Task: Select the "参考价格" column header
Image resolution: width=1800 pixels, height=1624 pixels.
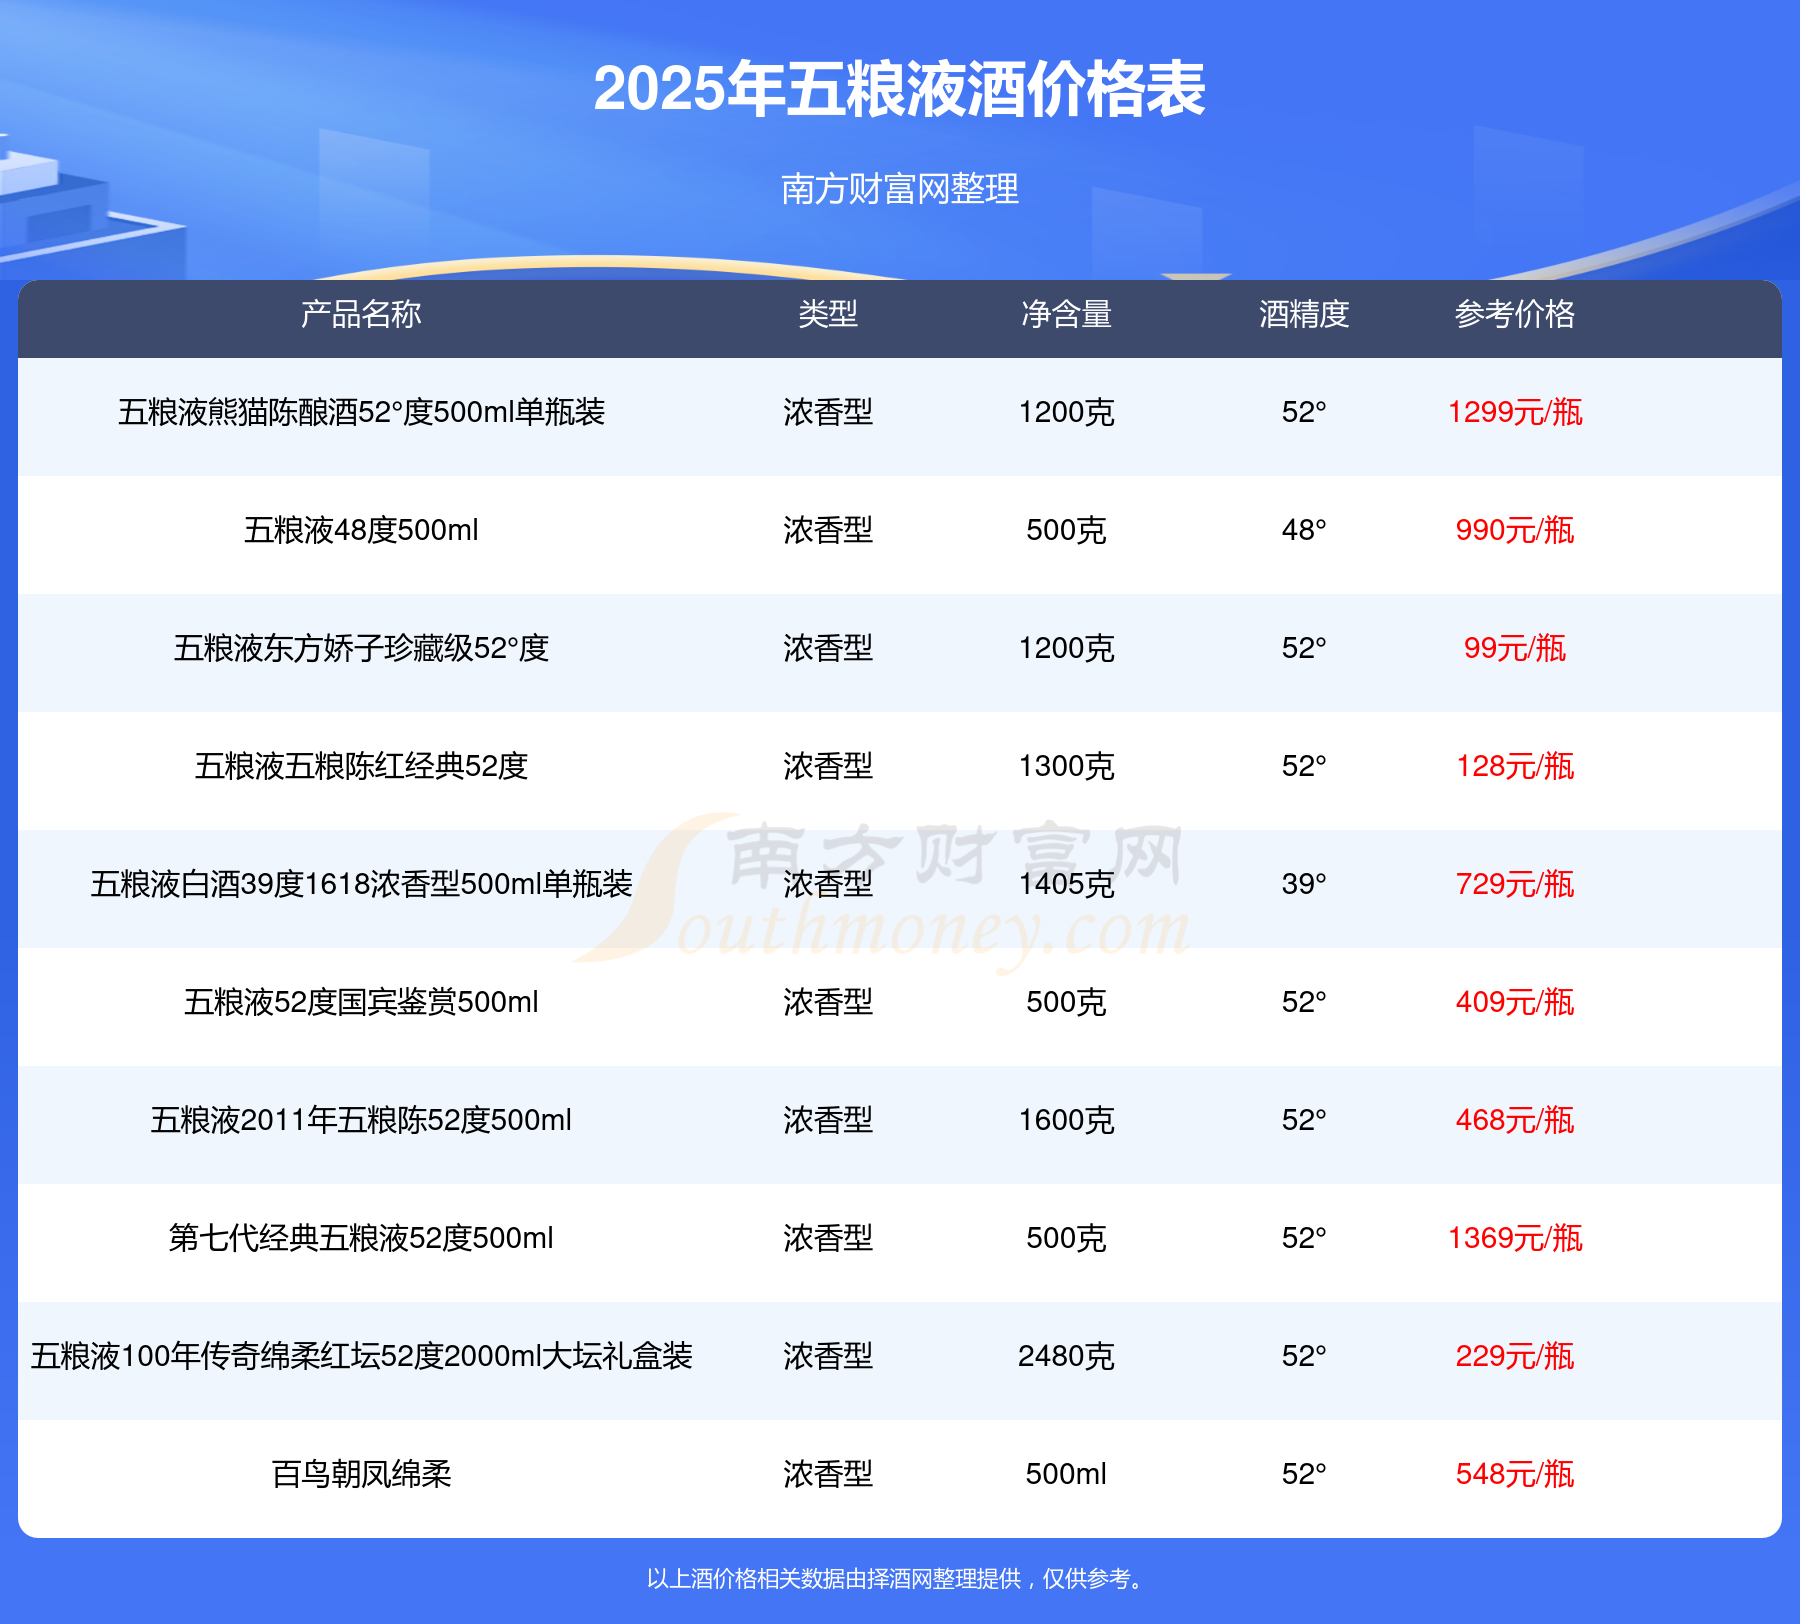Action: (1515, 314)
